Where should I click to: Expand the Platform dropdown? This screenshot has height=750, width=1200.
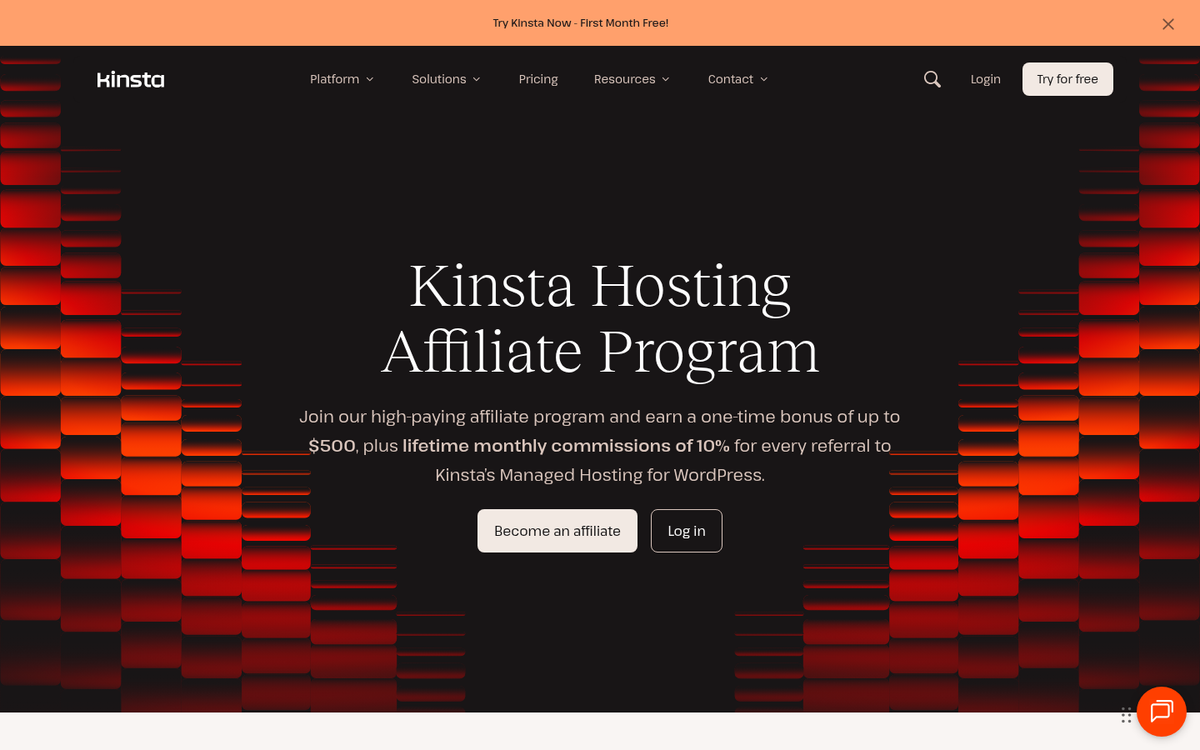tap(341, 79)
